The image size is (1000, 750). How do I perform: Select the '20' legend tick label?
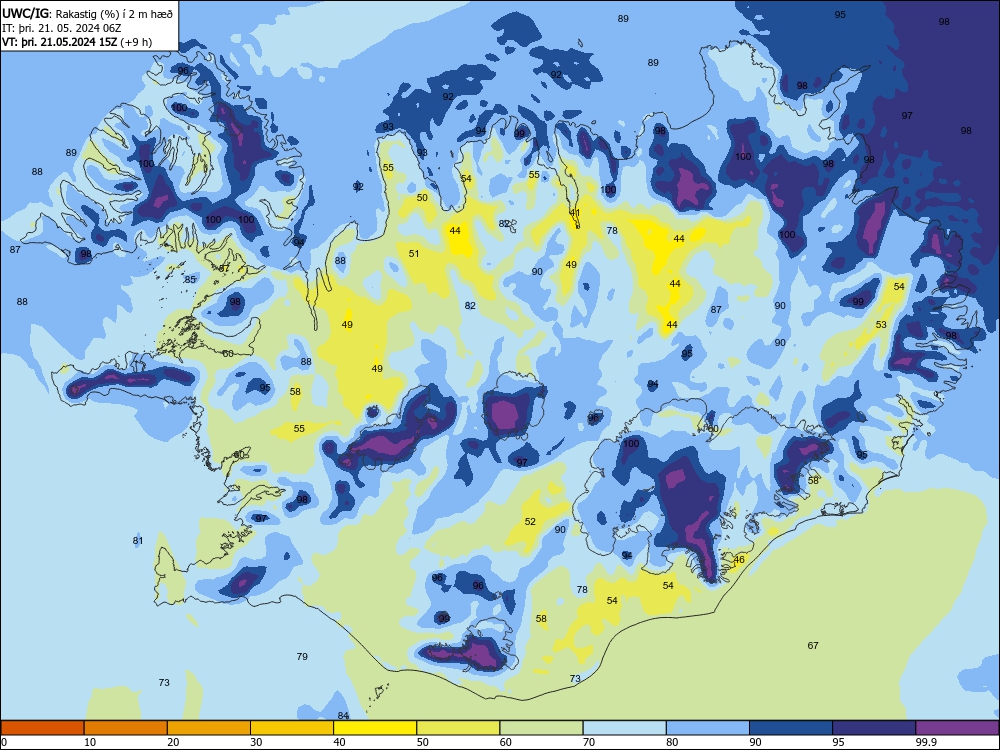[x=173, y=742]
